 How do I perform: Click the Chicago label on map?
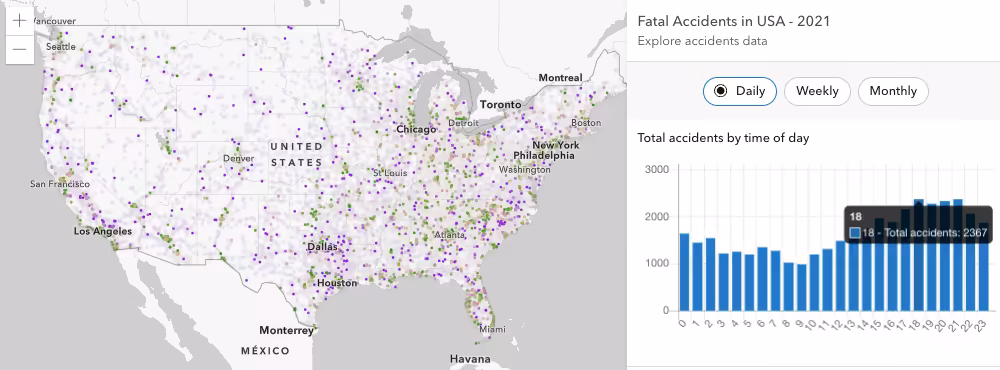tap(416, 130)
